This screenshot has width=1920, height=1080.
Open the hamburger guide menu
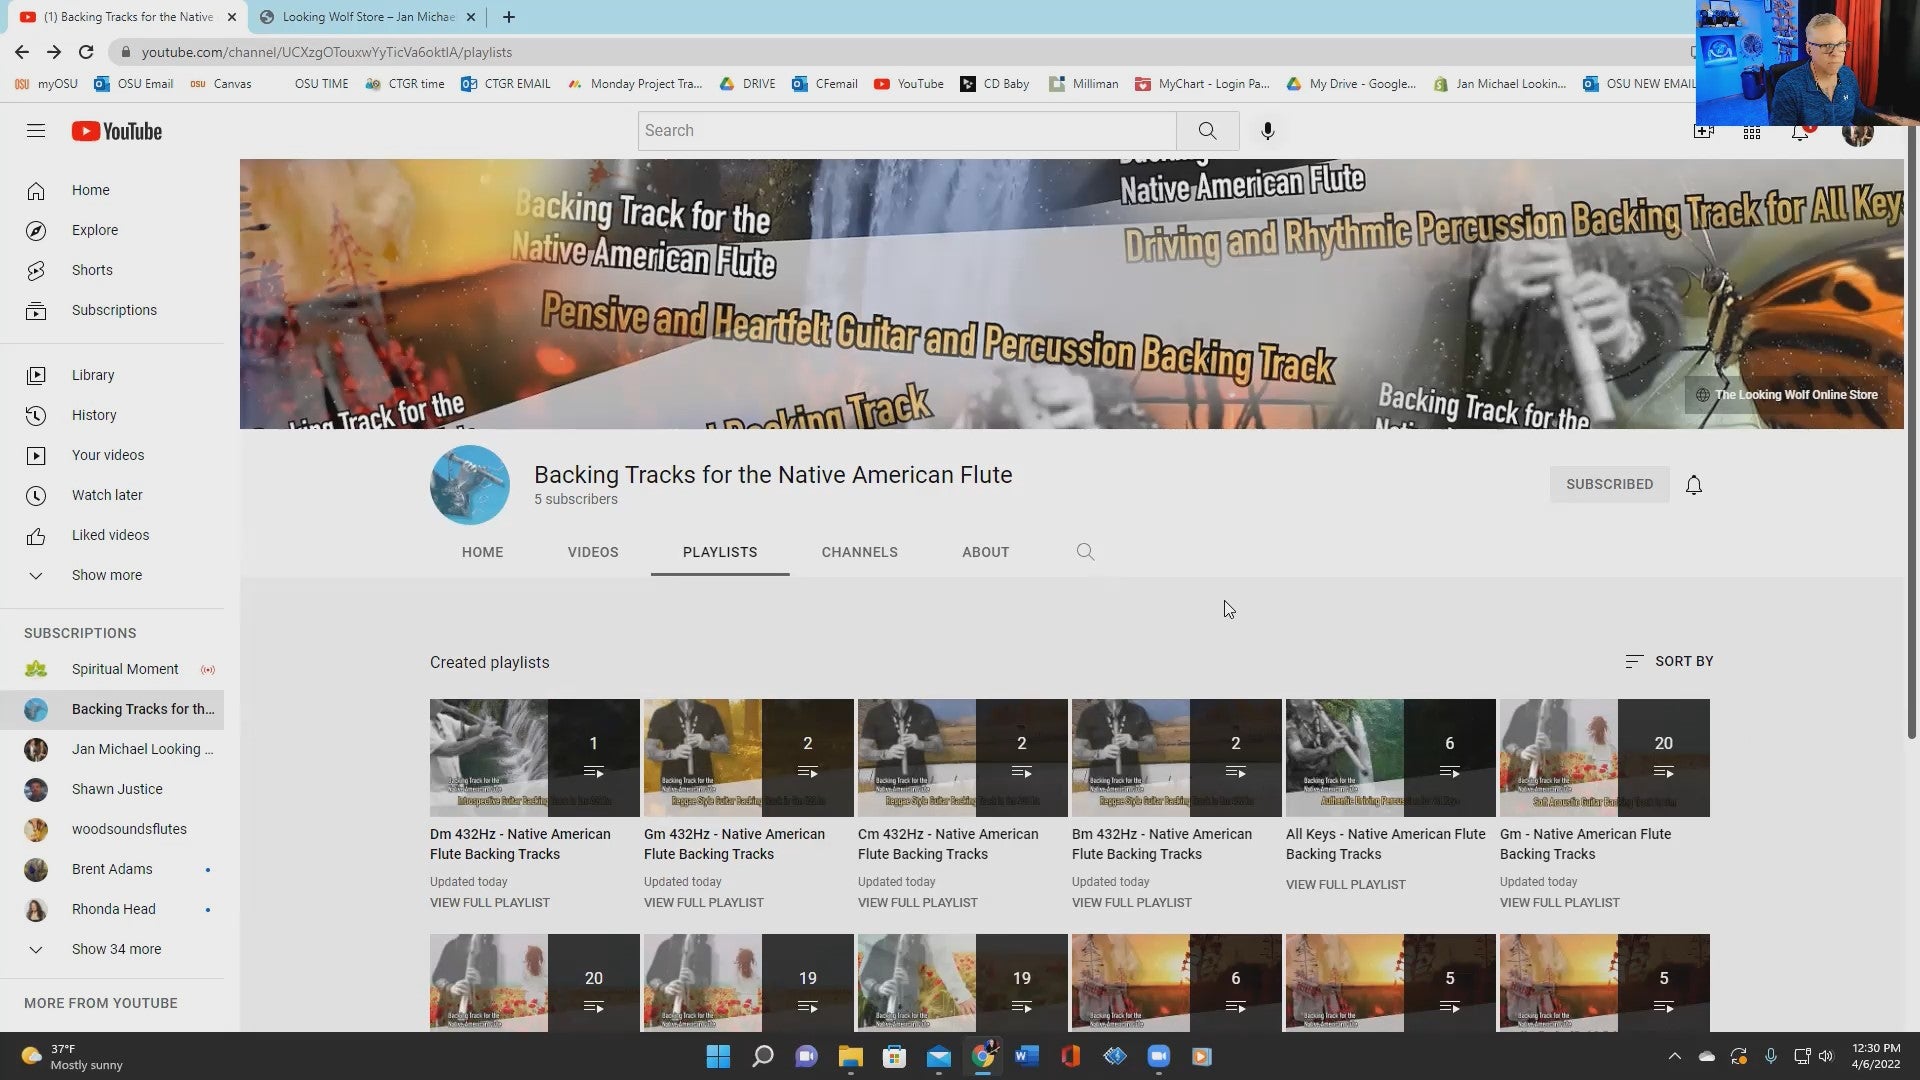36,131
